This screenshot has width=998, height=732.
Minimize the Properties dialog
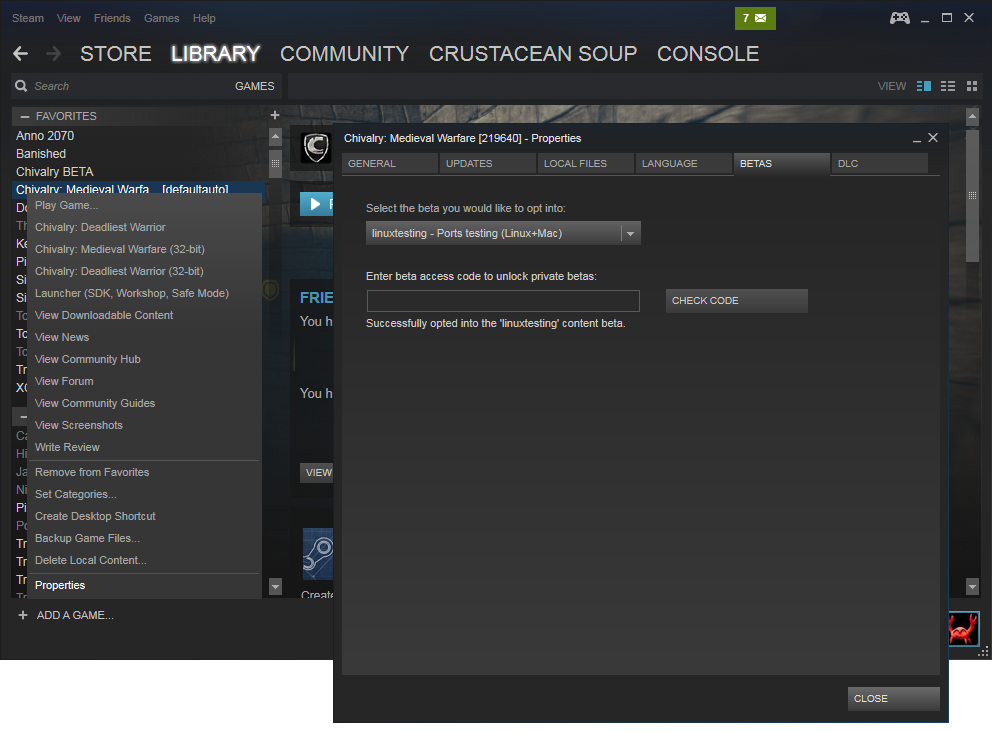click(917, 139)
